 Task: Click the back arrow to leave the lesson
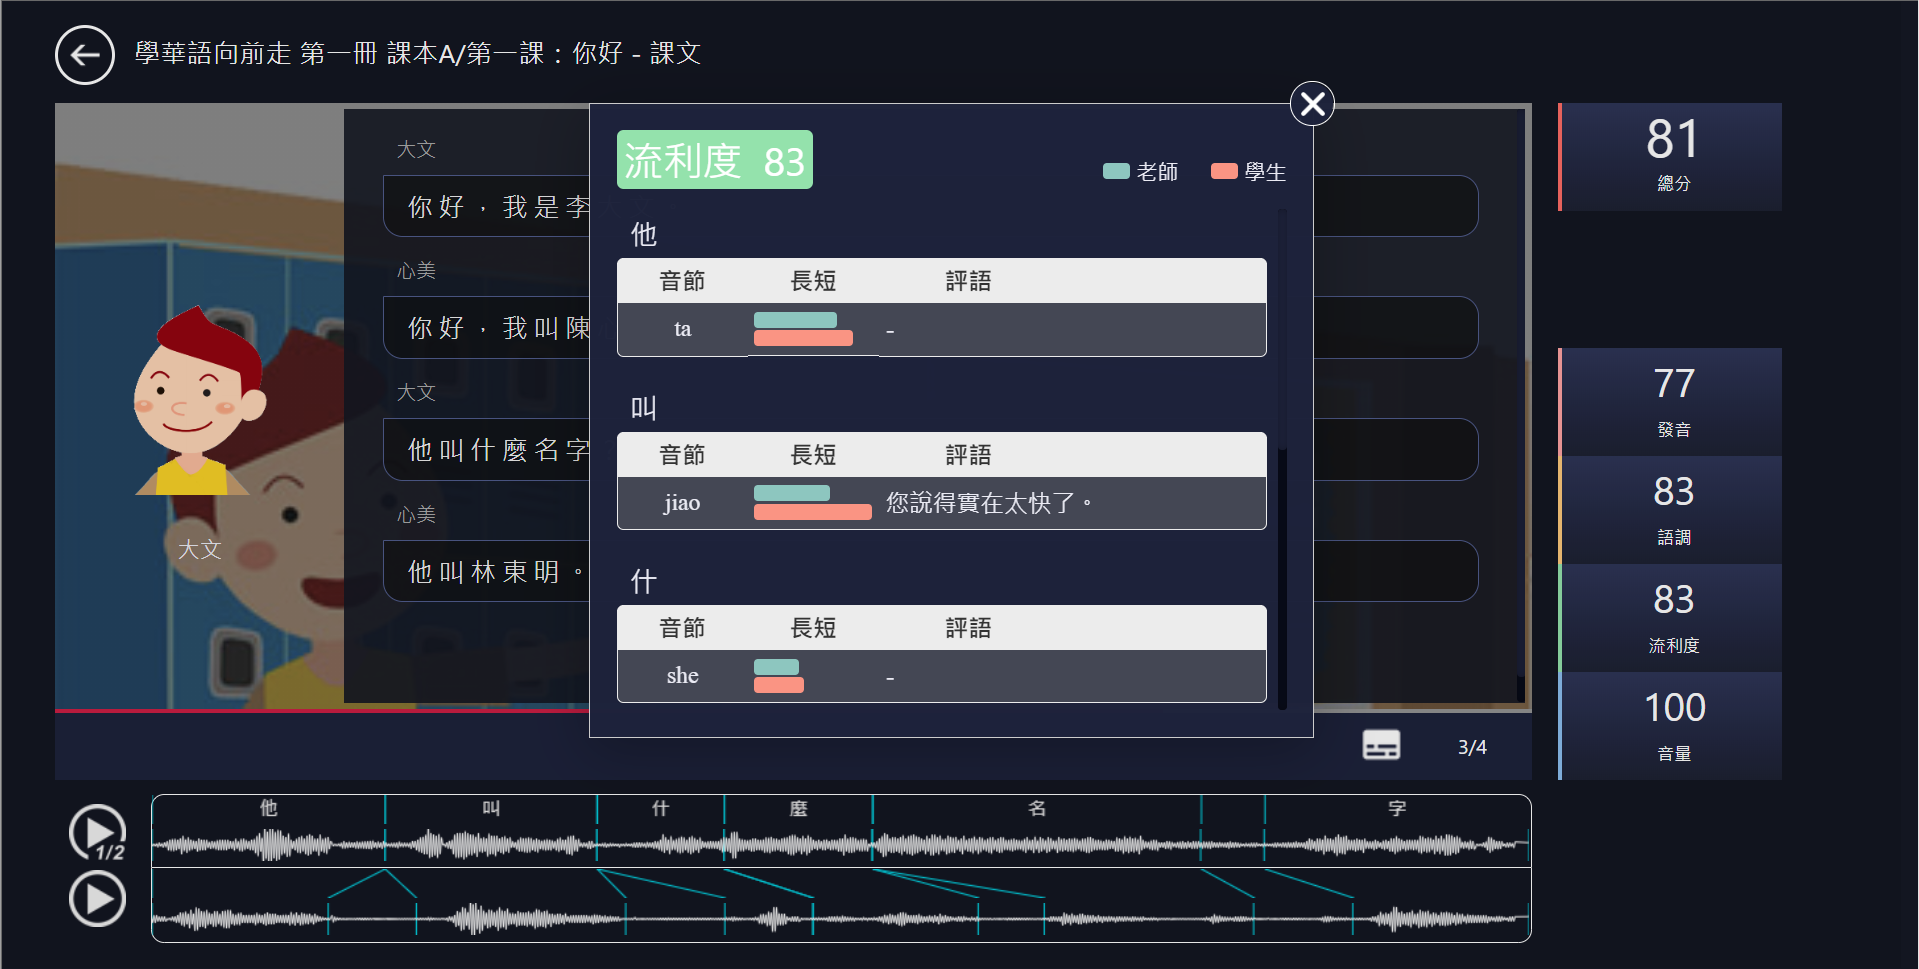click(84, 54)
